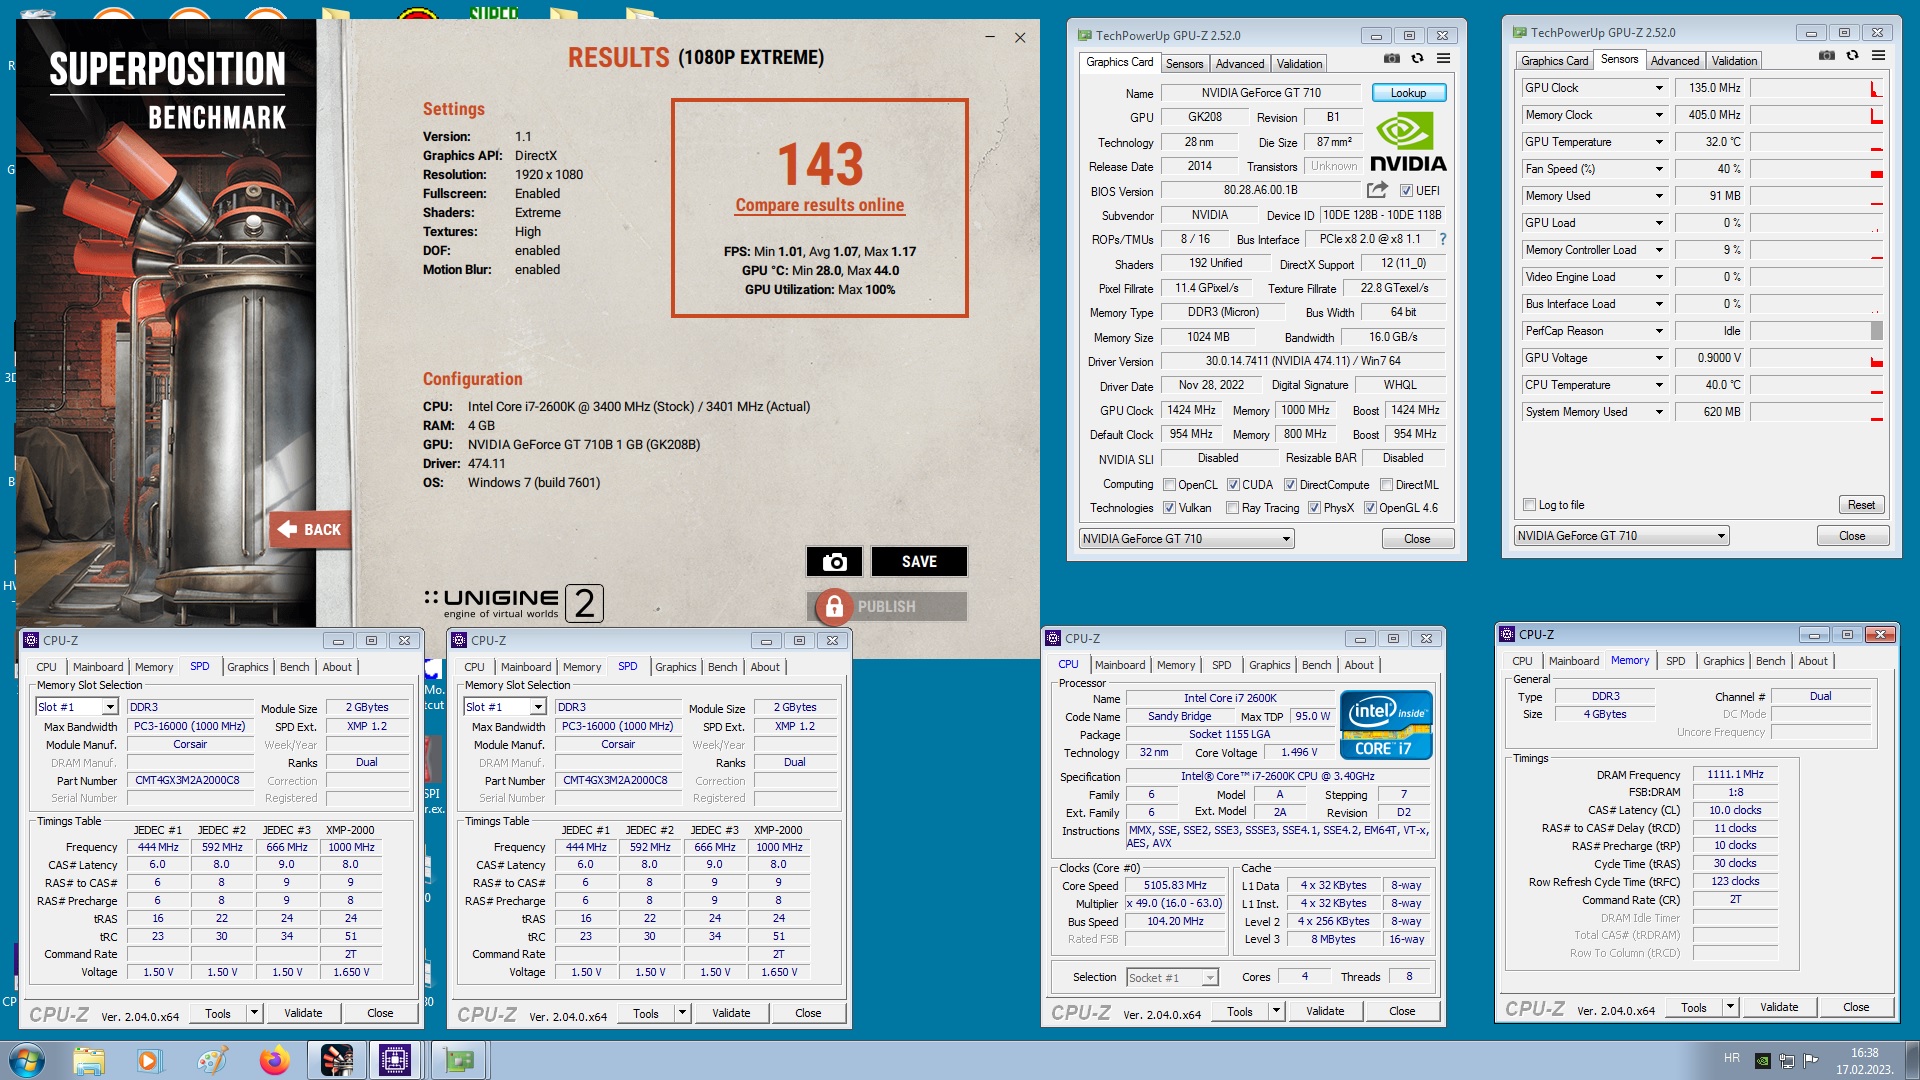1920x1080 pixels.
Task: Expand the Memory Clock sensor dropdown
Action: pos(1659,115)
